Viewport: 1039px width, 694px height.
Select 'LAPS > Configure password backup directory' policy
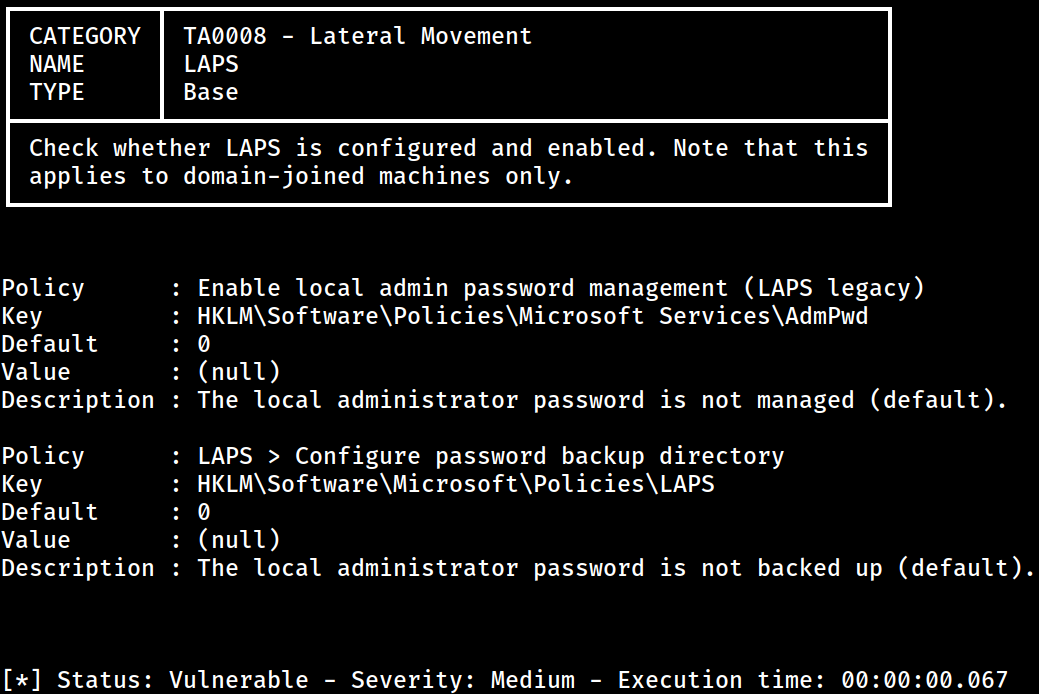coord(491,456)
